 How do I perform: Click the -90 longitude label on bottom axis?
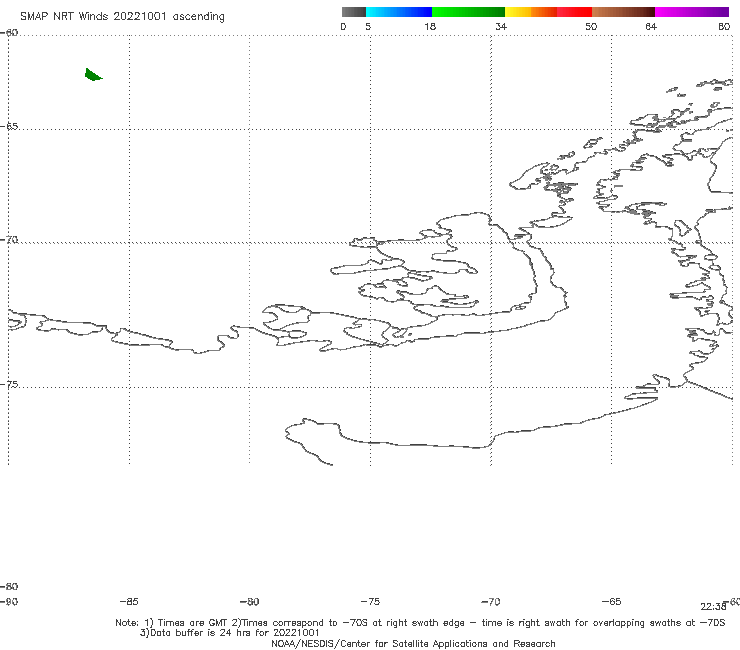(8, 601)
